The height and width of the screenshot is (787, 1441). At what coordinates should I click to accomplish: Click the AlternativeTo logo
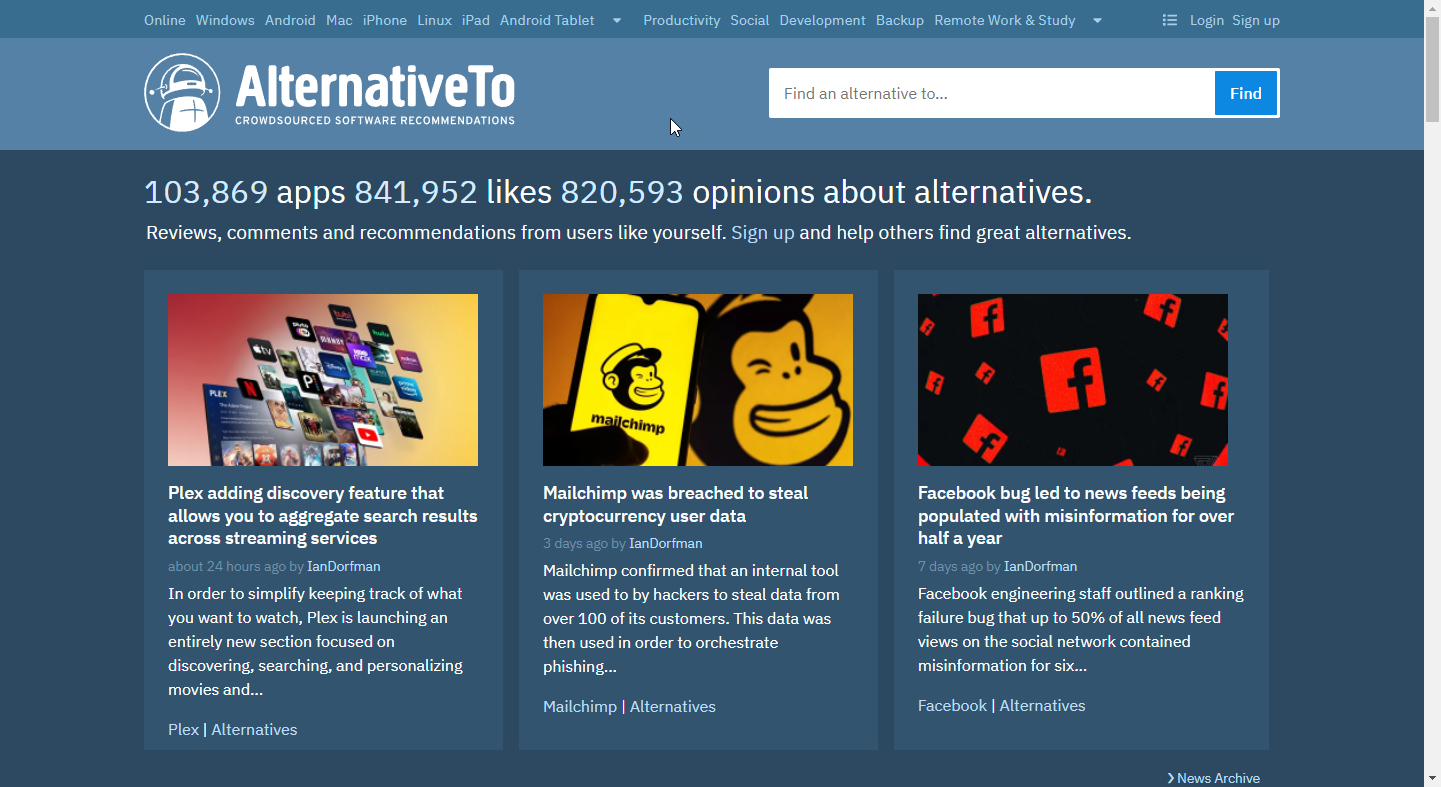[x=330, y=93]
